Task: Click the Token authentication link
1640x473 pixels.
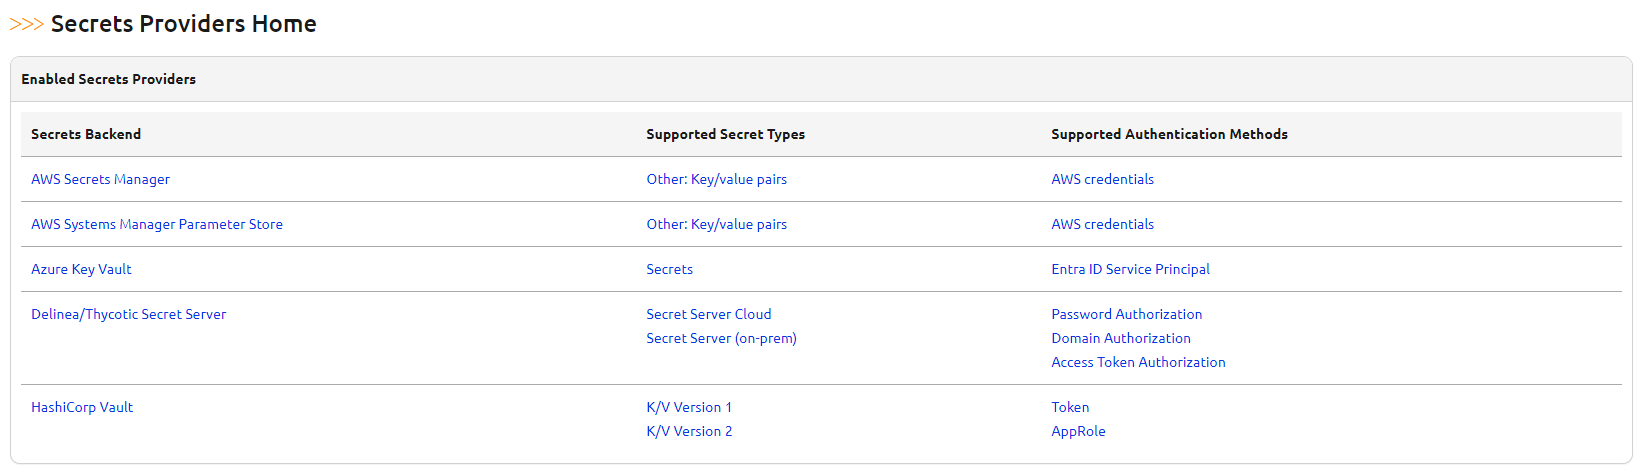Action: coord(1070,407)
